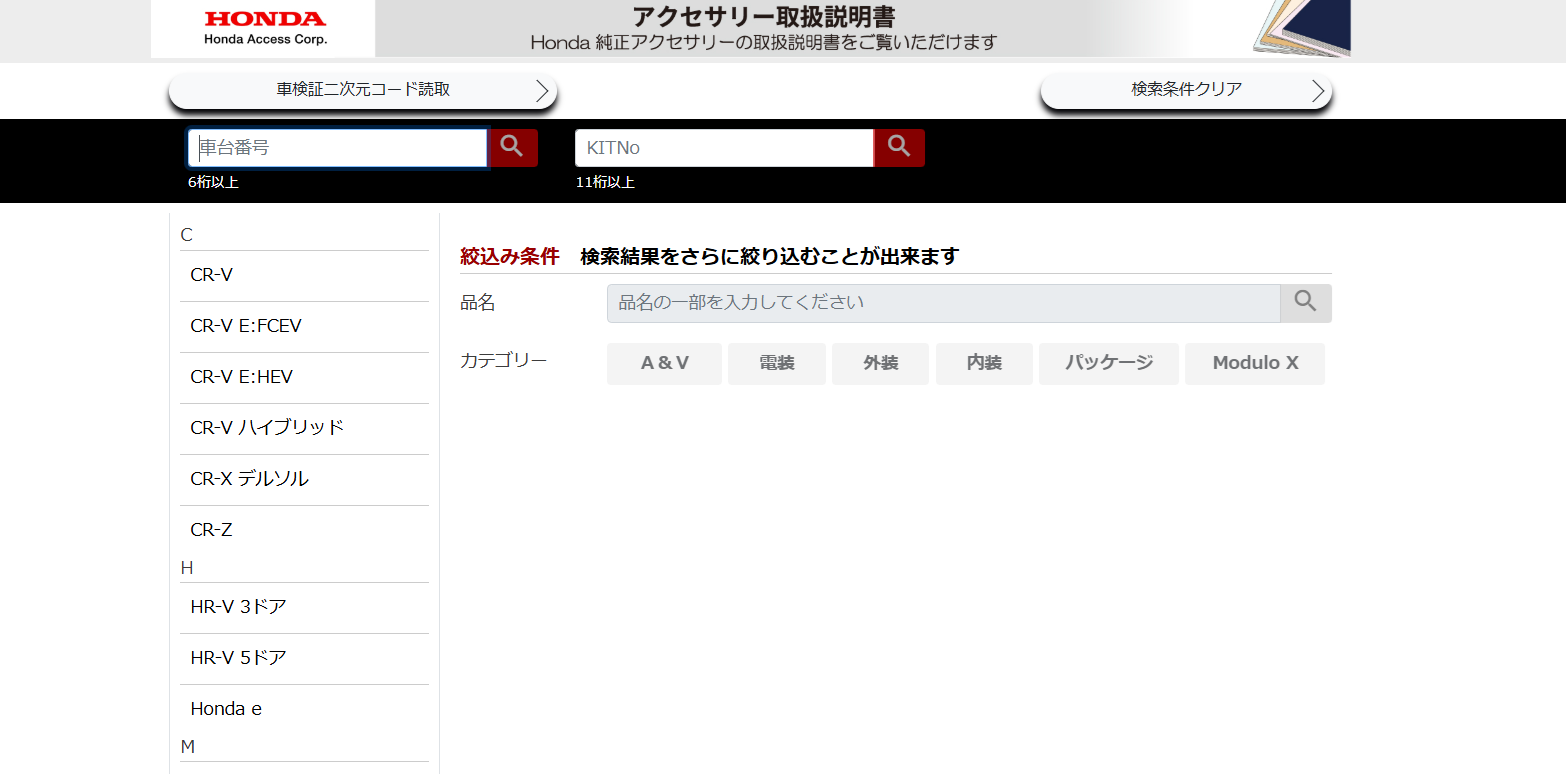Click the KITNo search magnifier icon
This screenshot has width=1566, height=774.
(899, 148)
